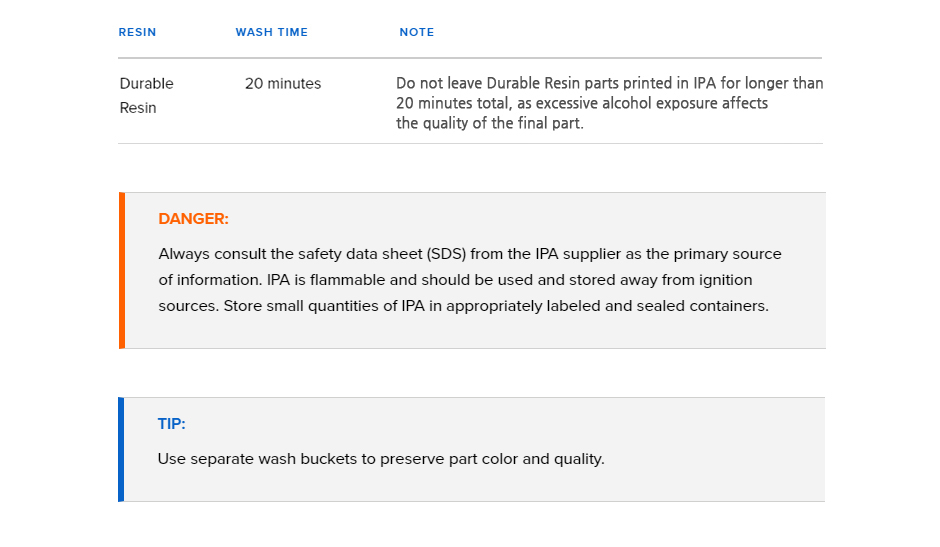The width and height of the screenshot is (940, 547).
Task: Click the NOTE column header
Action: click(417, 32)
